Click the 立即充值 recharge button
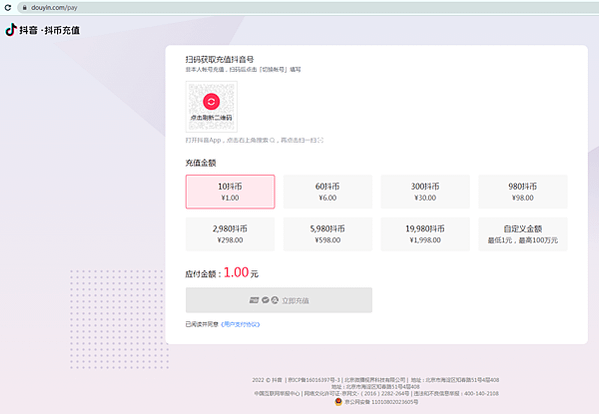The image size is (599, 414). coord(279,300)
